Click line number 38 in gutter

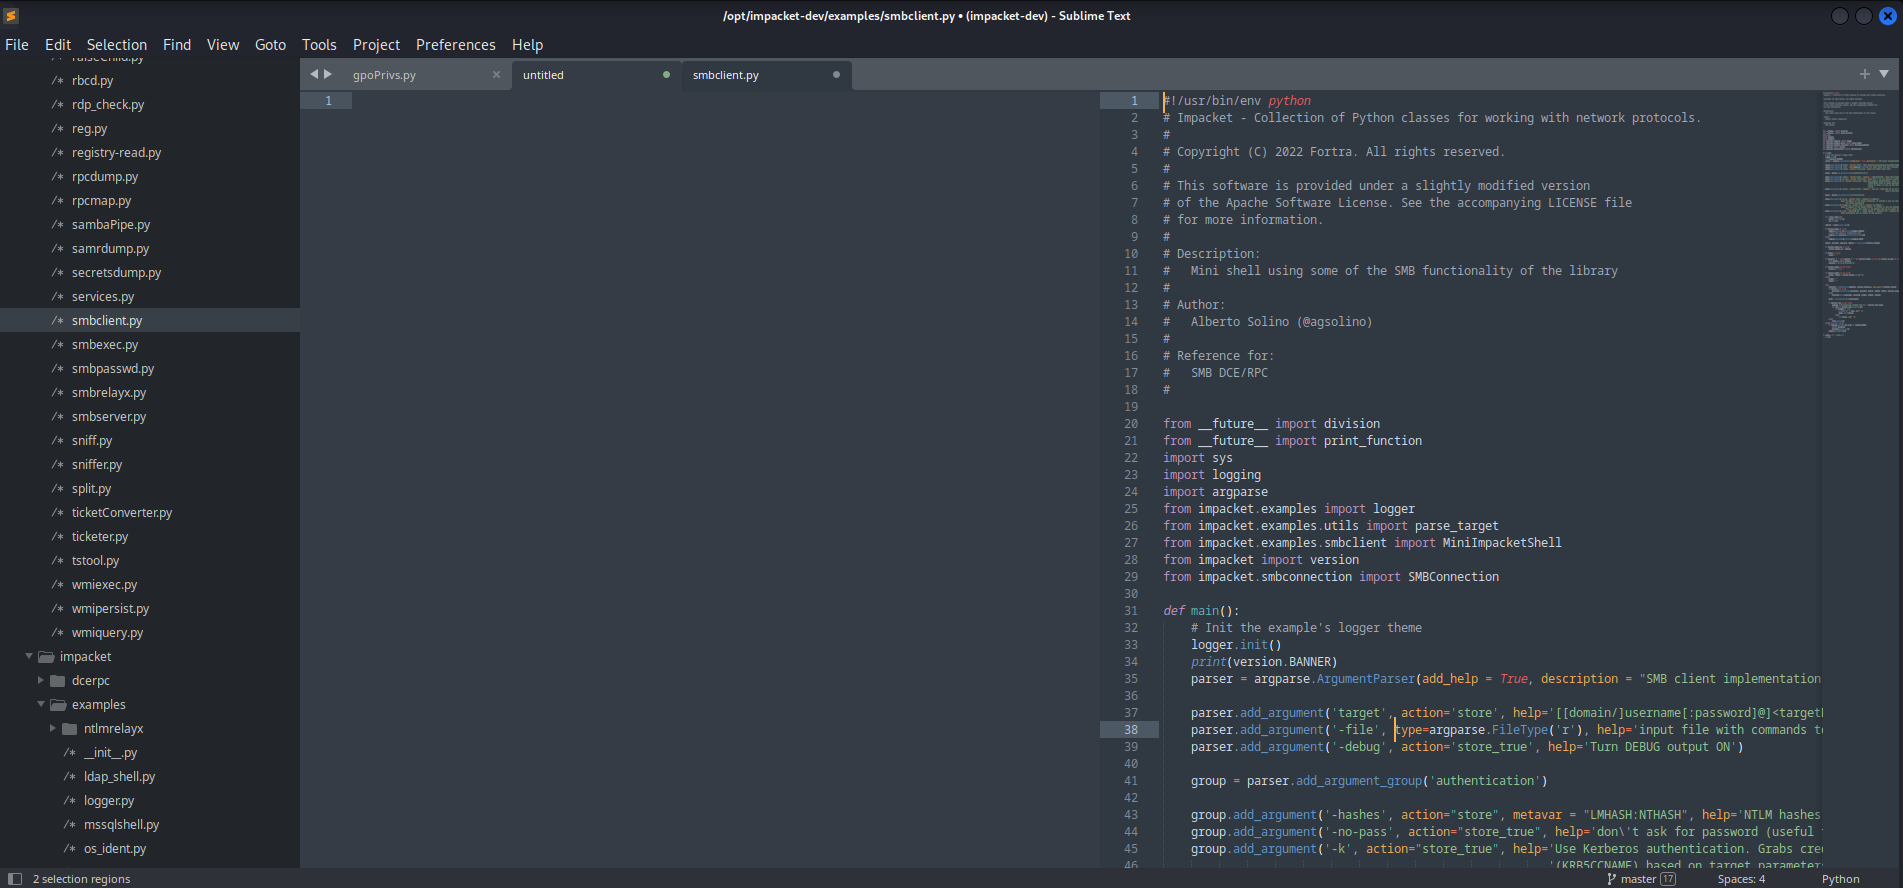pos(1131,730)
